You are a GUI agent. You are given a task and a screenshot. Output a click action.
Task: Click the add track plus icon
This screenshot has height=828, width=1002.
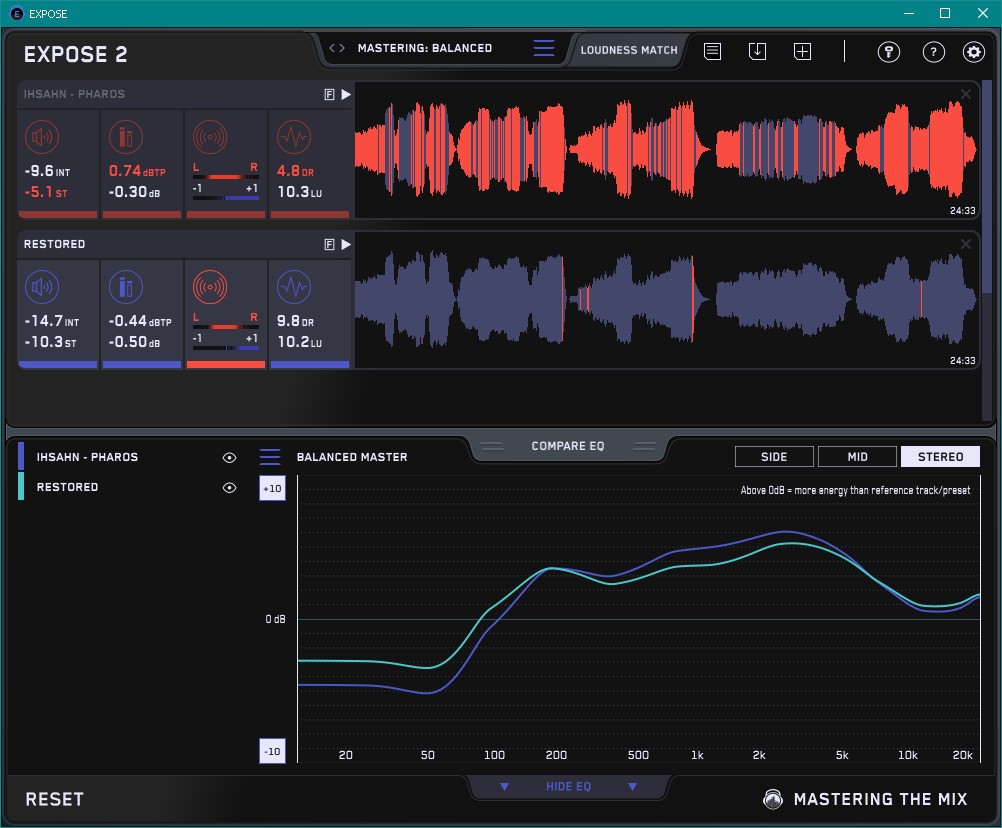pyautogui.click(x=802, y=51)
